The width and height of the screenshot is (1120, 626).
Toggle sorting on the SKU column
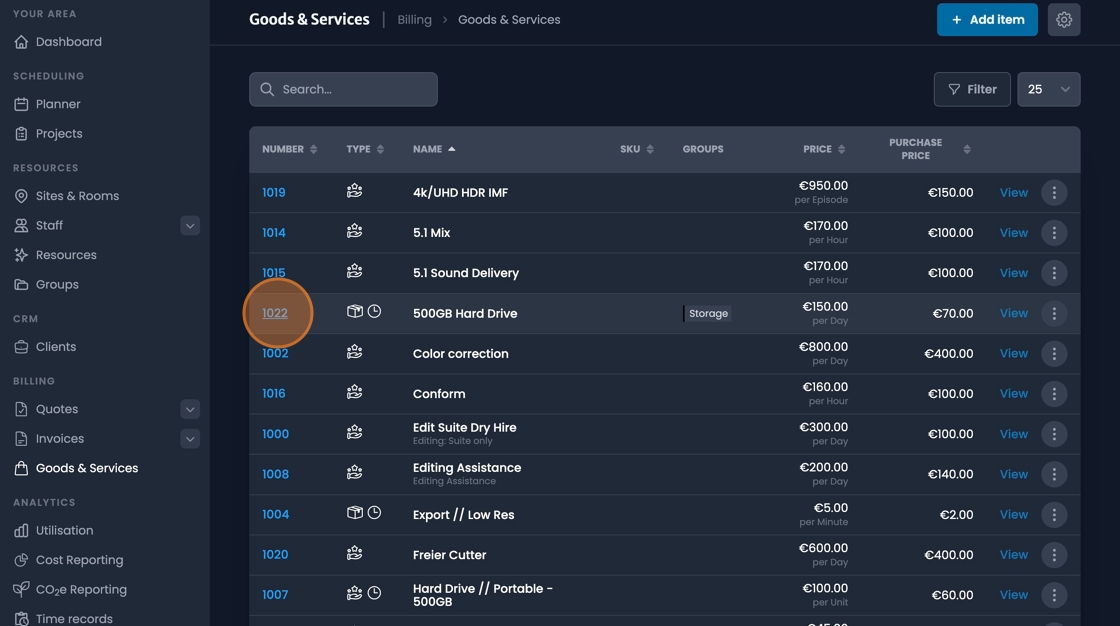click(650, 148)
